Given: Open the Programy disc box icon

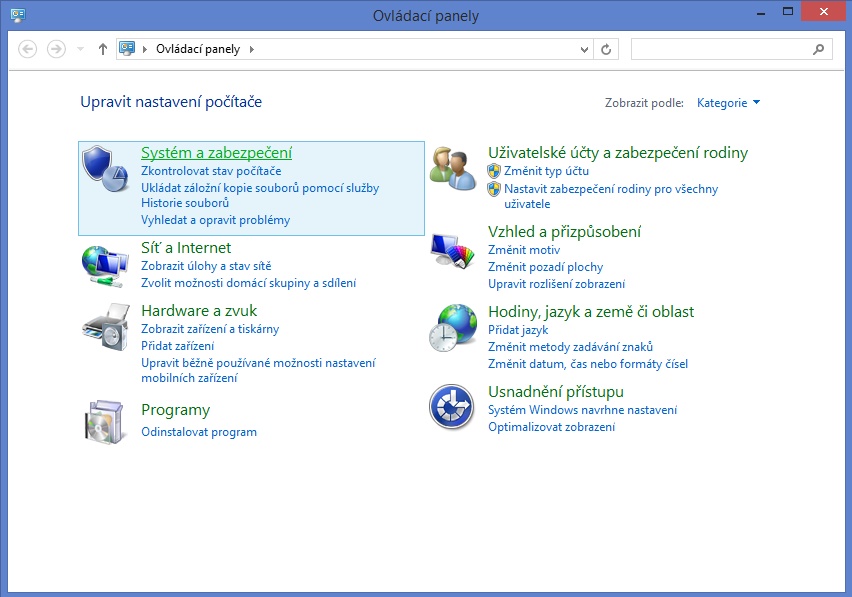Looking at the screenshot, I should [105, 421].
